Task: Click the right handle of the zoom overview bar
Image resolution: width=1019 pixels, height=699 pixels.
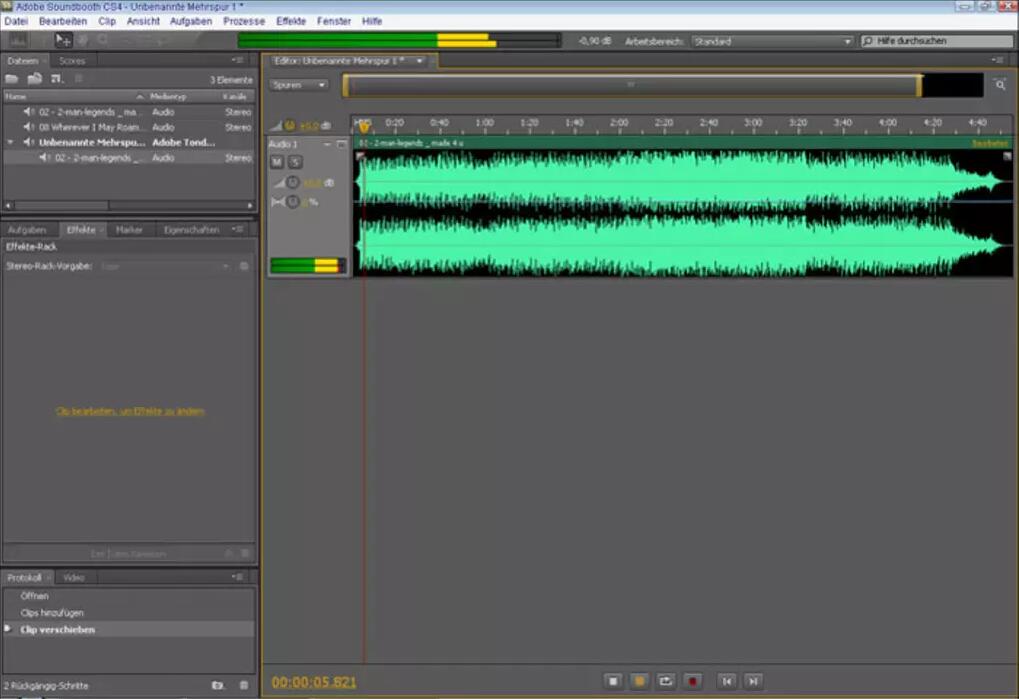Action: (x=919, y=85)
